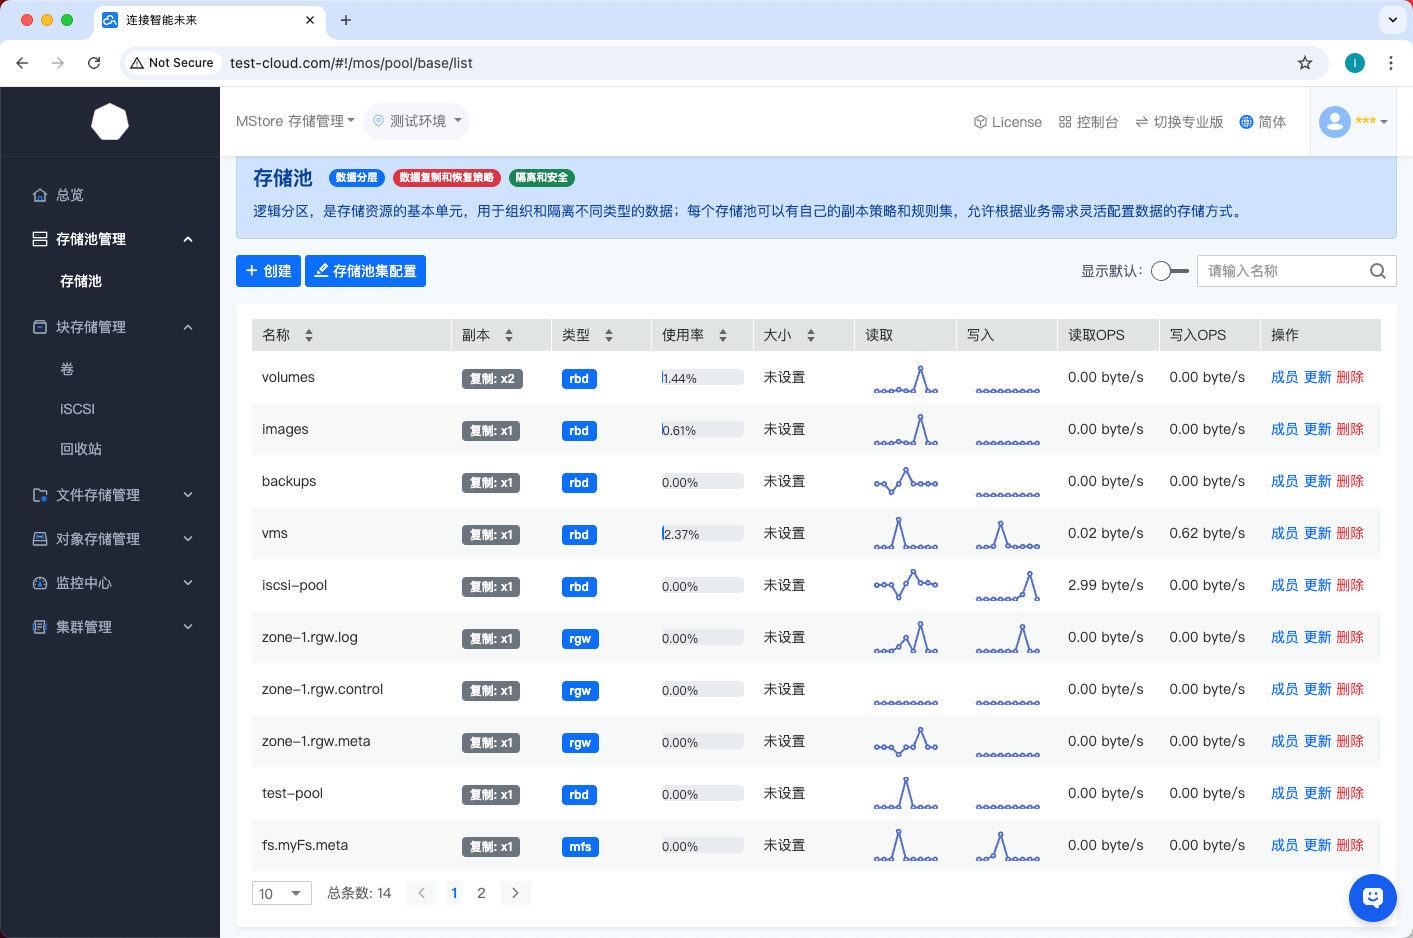Click the search magnifier icon in name field

(x=1377, y=271)
